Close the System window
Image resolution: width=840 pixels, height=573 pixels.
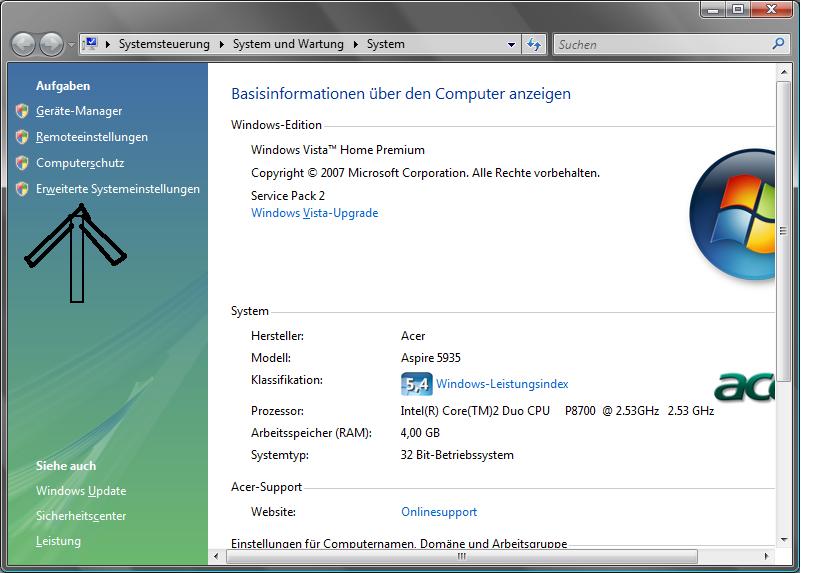click(771, 9)
